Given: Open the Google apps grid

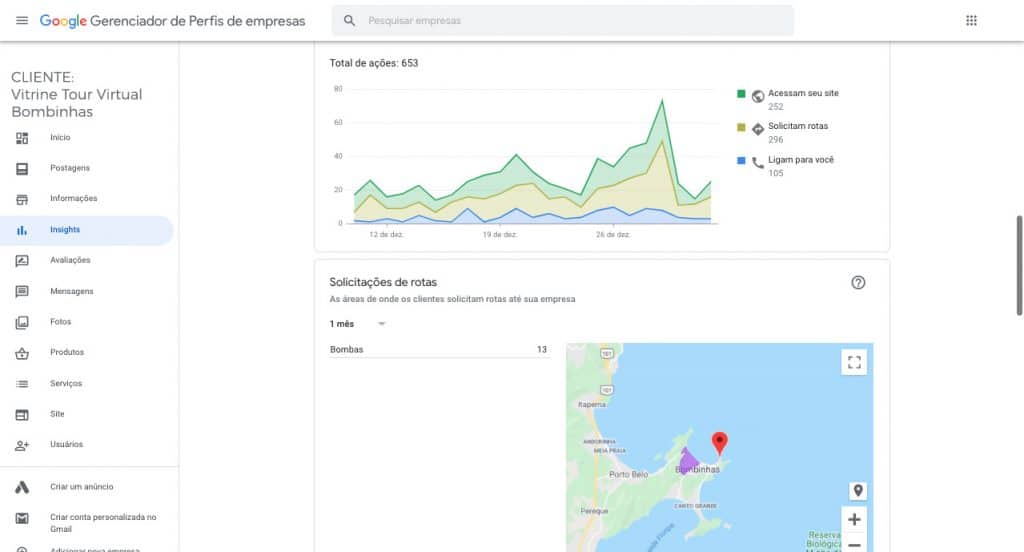Looking at the screenshot, I should (x=971, y=20).
